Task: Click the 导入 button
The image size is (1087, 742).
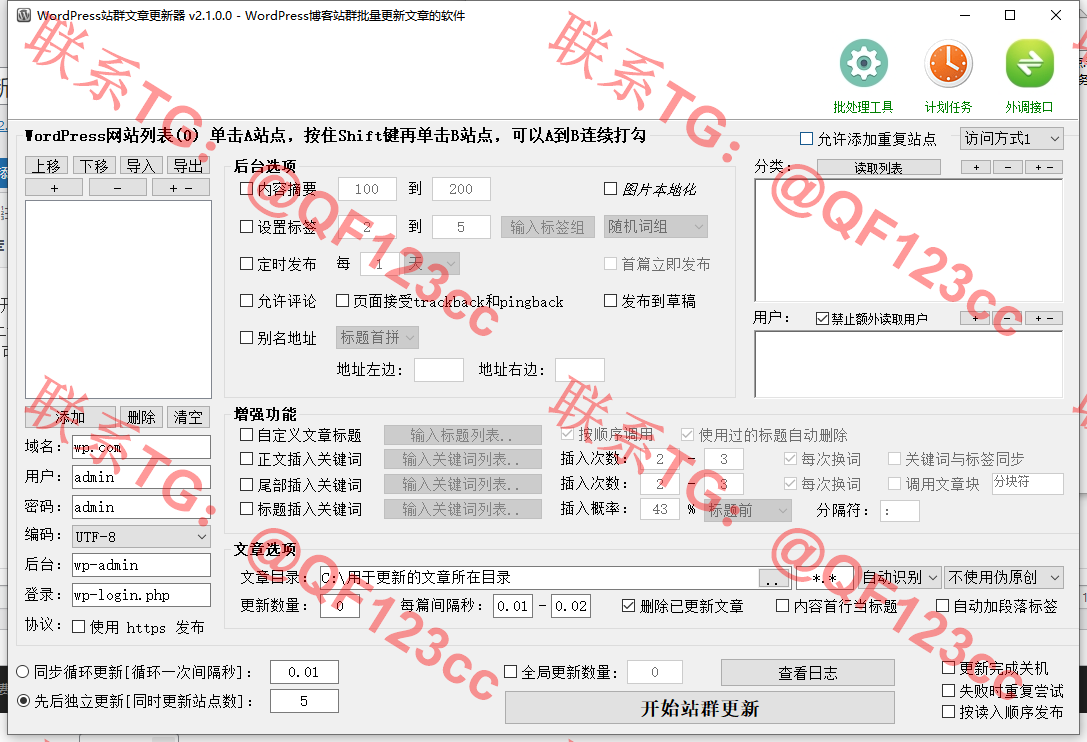Action: pyautogui.click(x=141, y=166)
